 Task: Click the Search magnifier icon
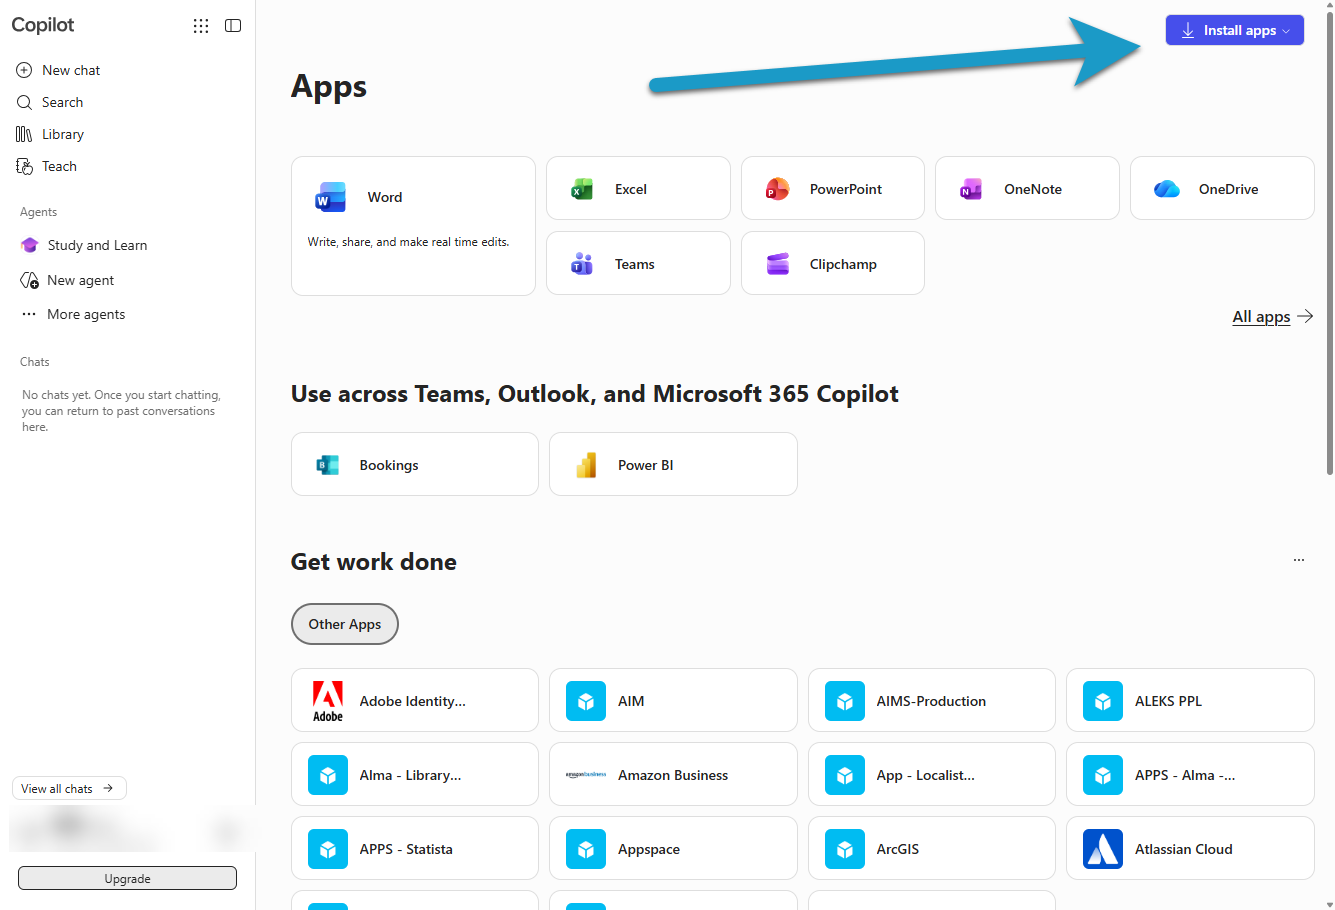[25, 102]
